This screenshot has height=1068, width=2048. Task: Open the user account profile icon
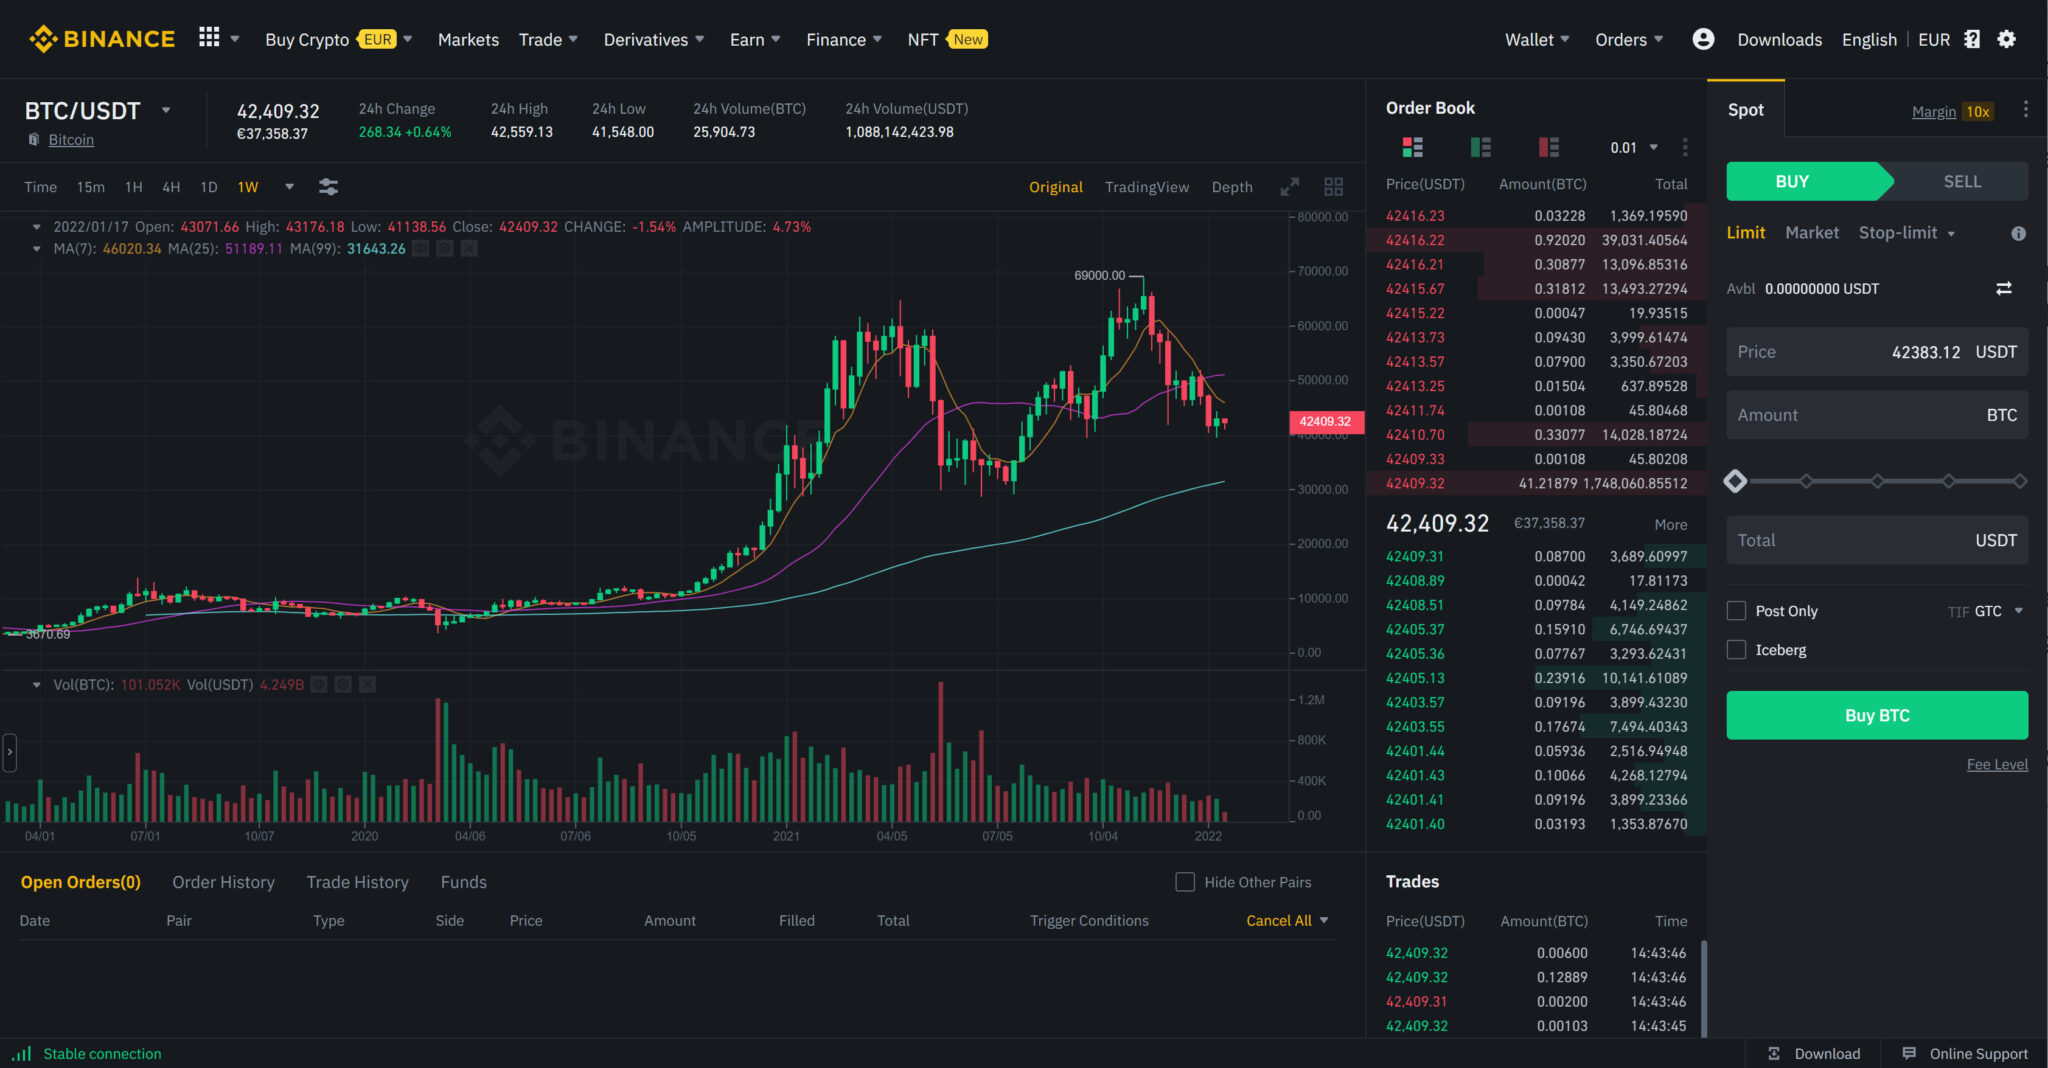coord(1703,39)
